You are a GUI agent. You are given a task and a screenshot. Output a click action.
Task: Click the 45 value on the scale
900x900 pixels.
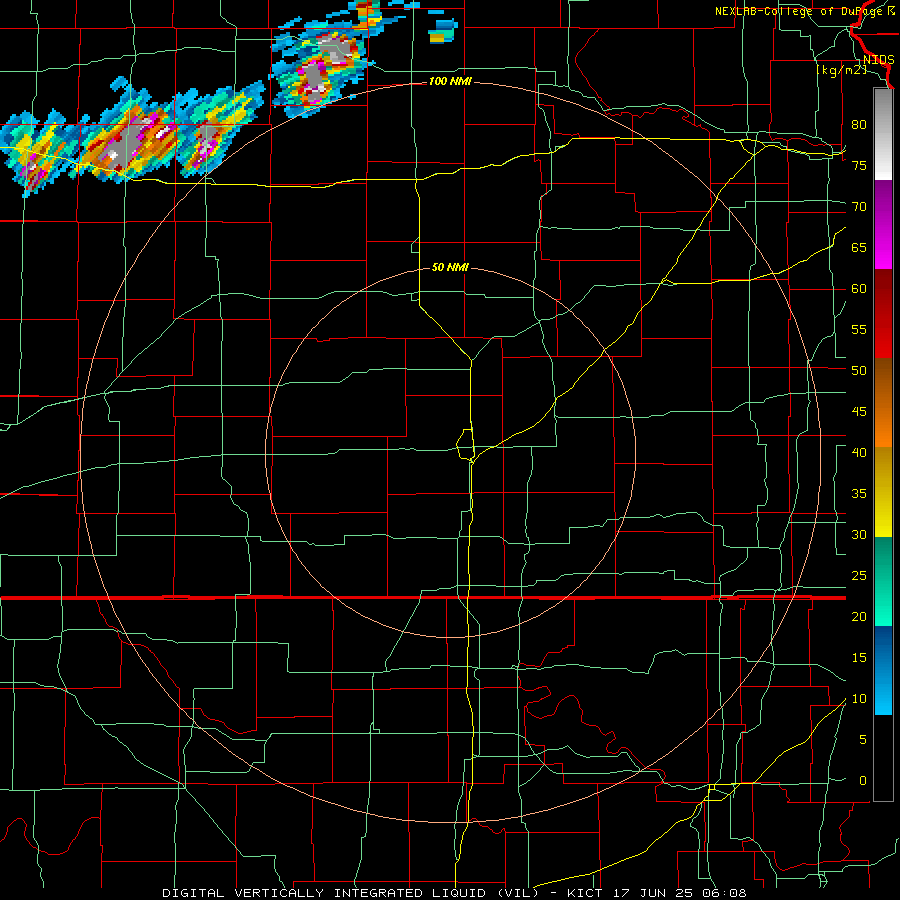859,412
